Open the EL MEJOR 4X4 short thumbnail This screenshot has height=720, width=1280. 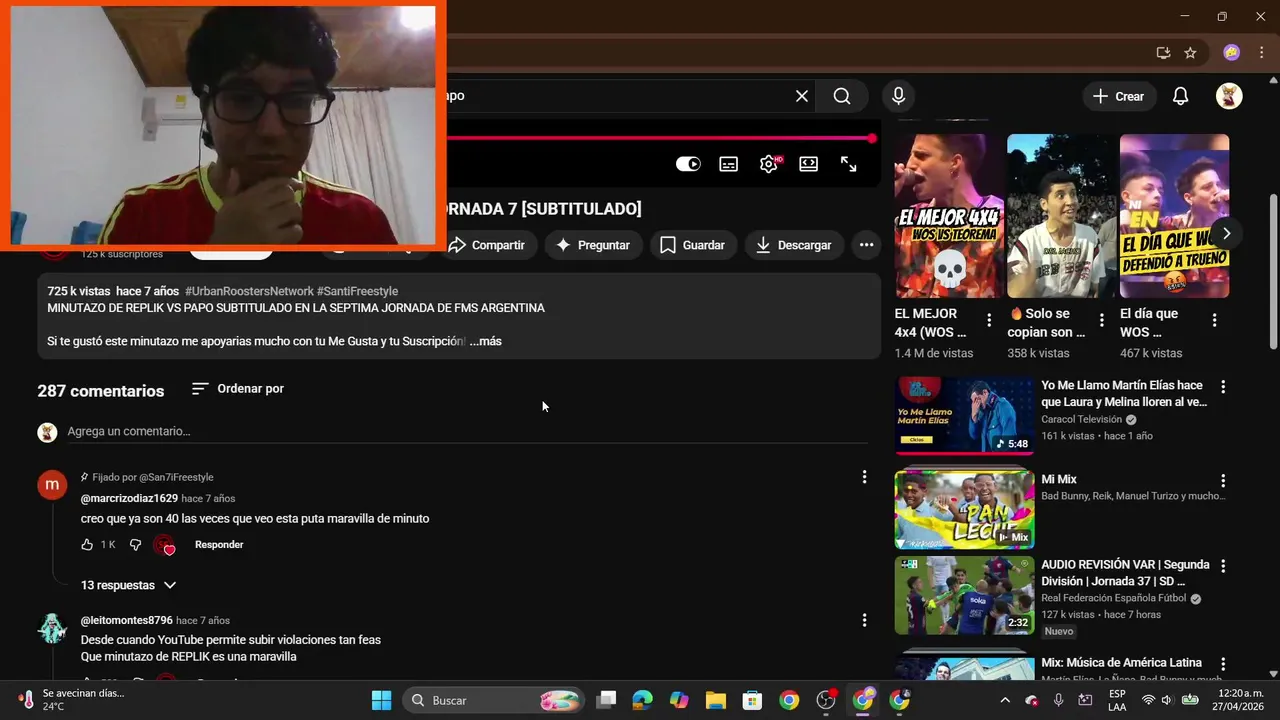pyautogui.click(x=948, y=216)
